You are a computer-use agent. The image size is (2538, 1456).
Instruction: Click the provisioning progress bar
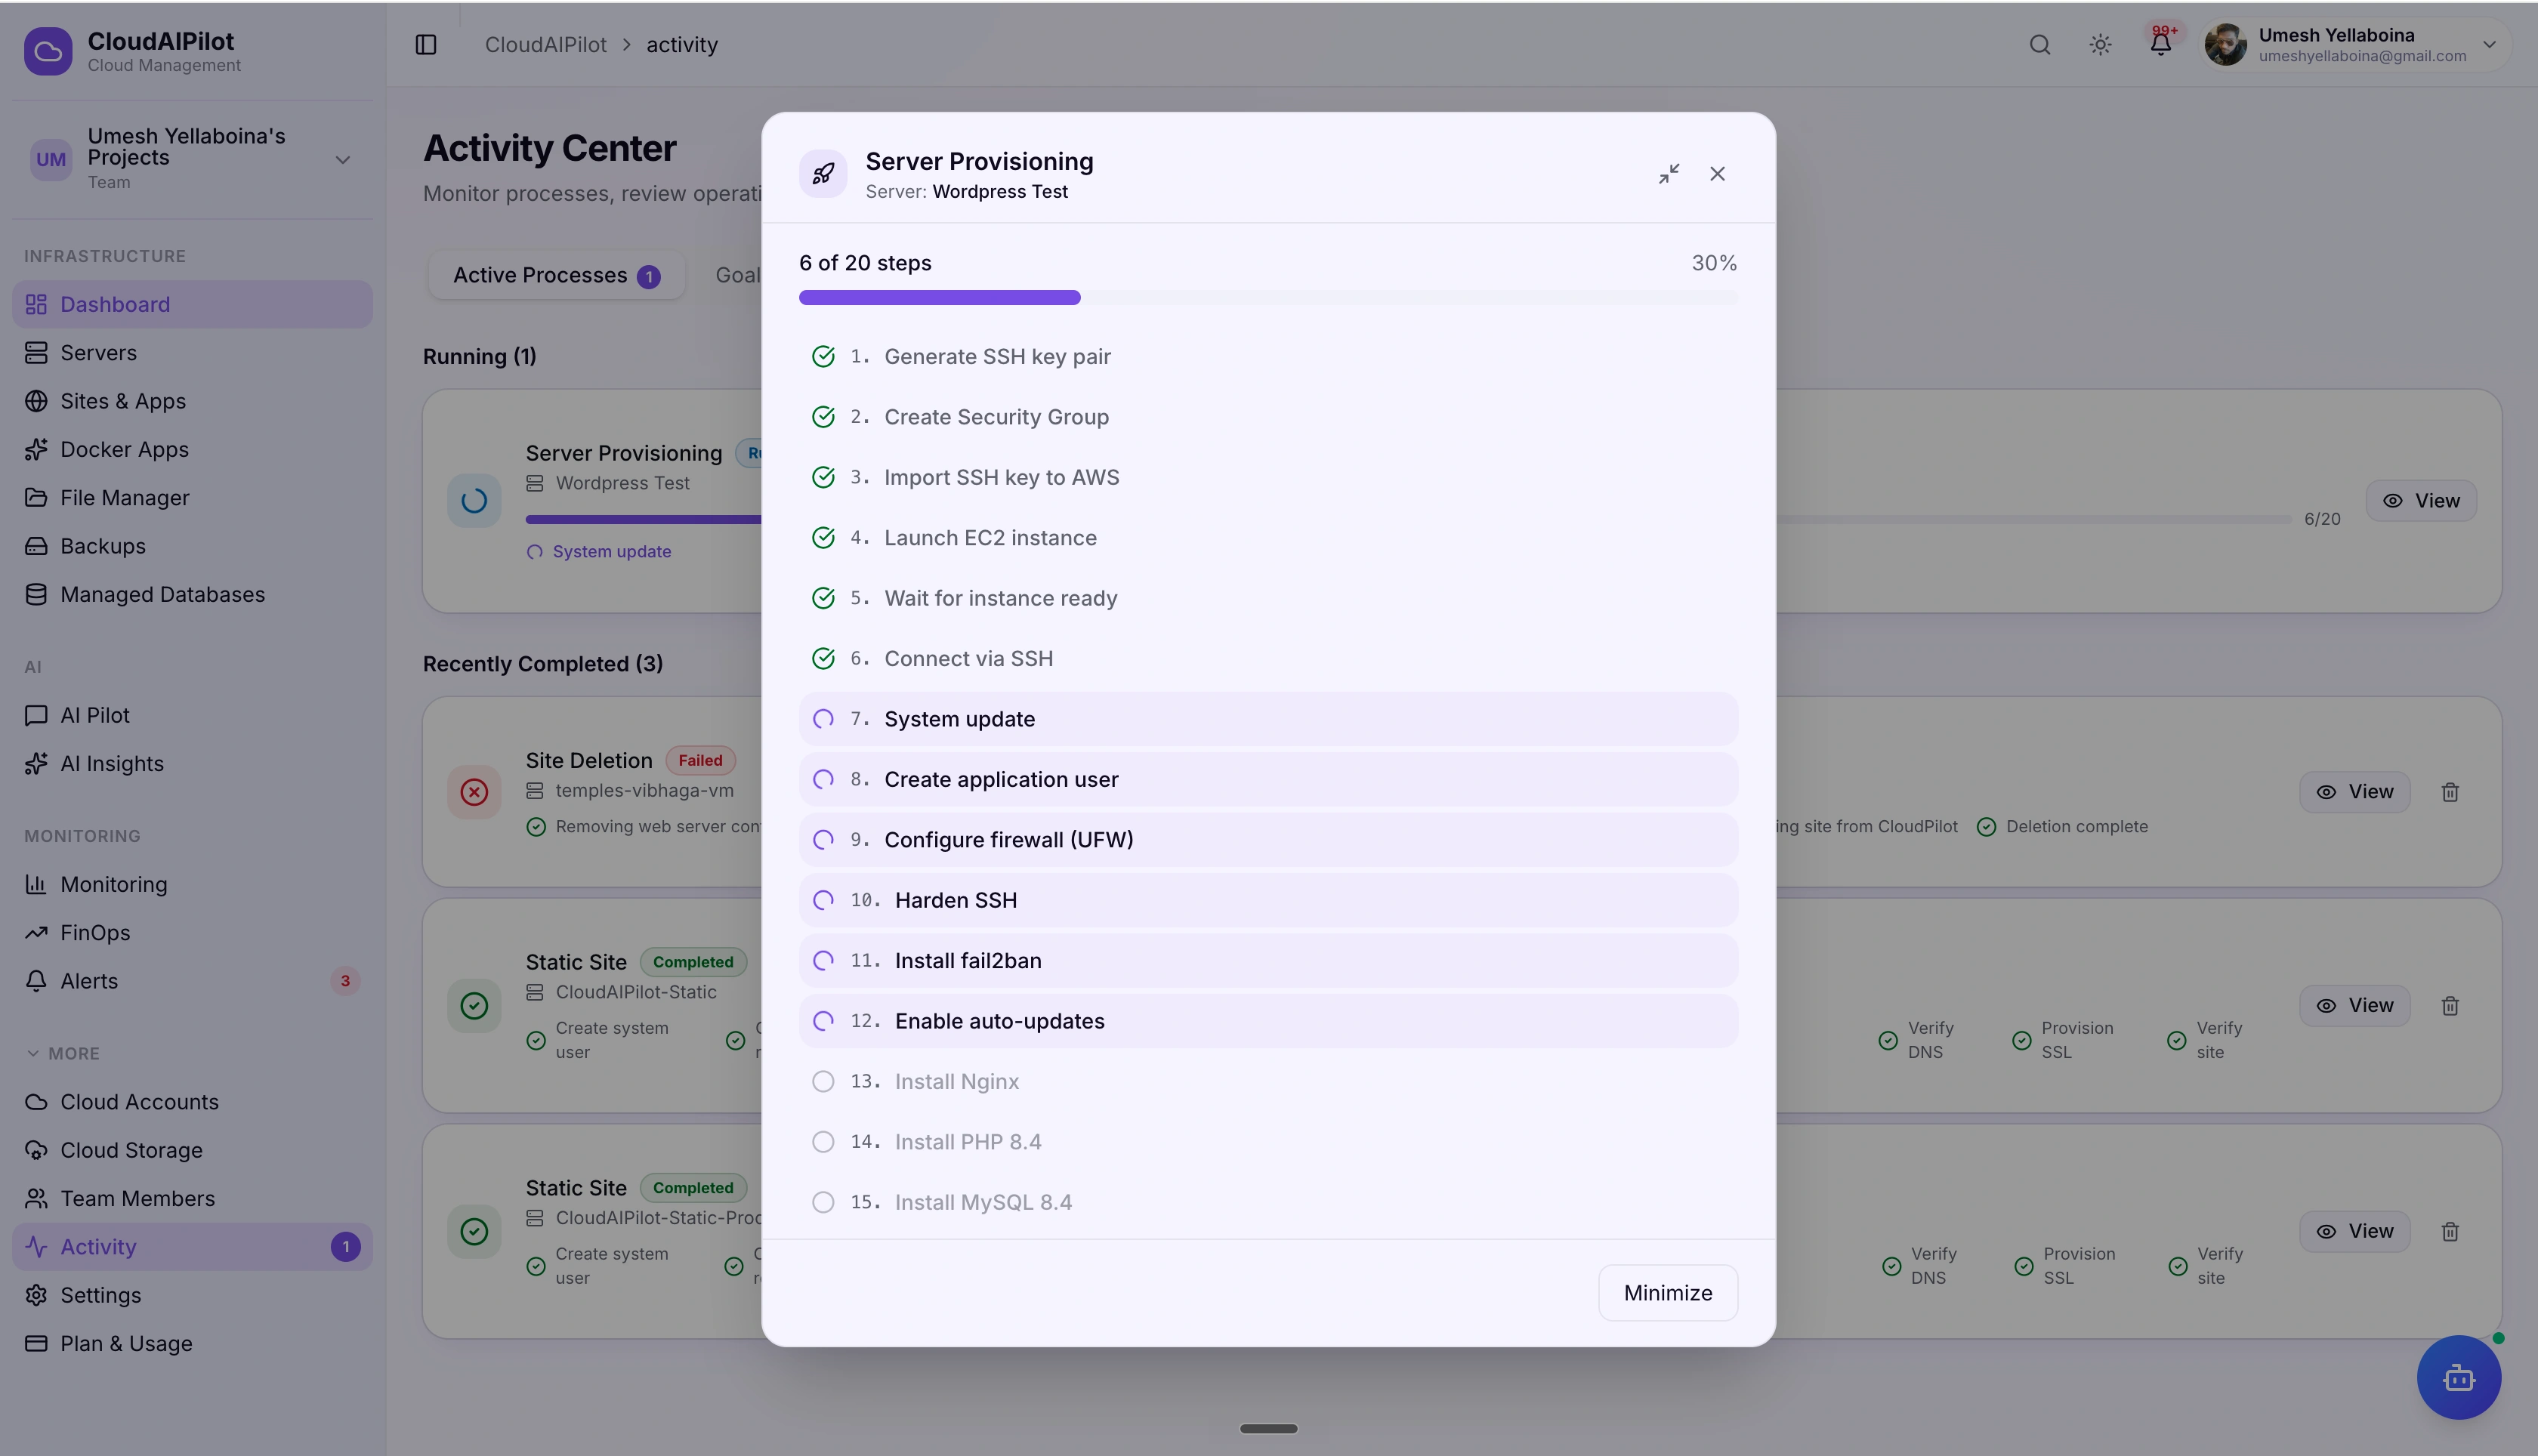click(1268, 297)
